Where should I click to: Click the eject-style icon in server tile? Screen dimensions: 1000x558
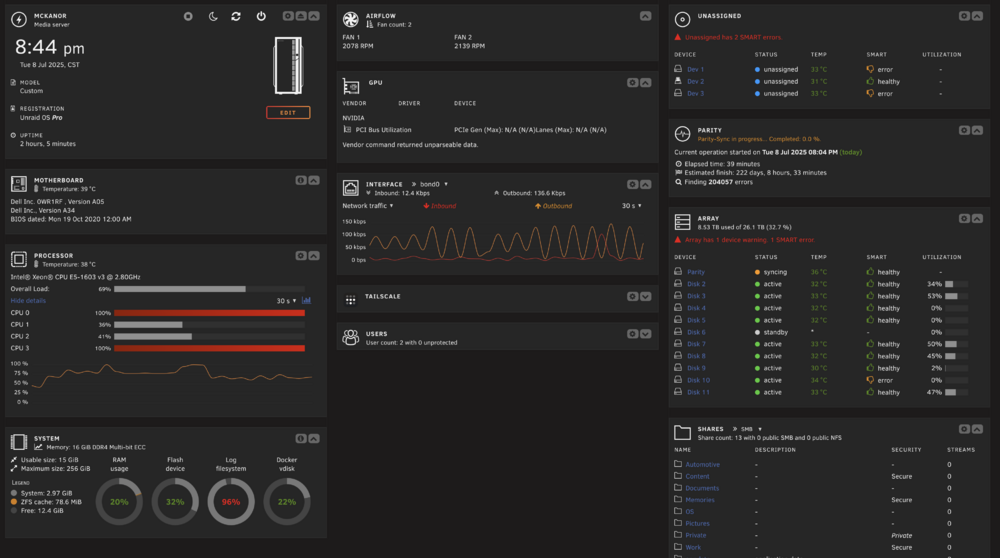[x=301, y=16]
